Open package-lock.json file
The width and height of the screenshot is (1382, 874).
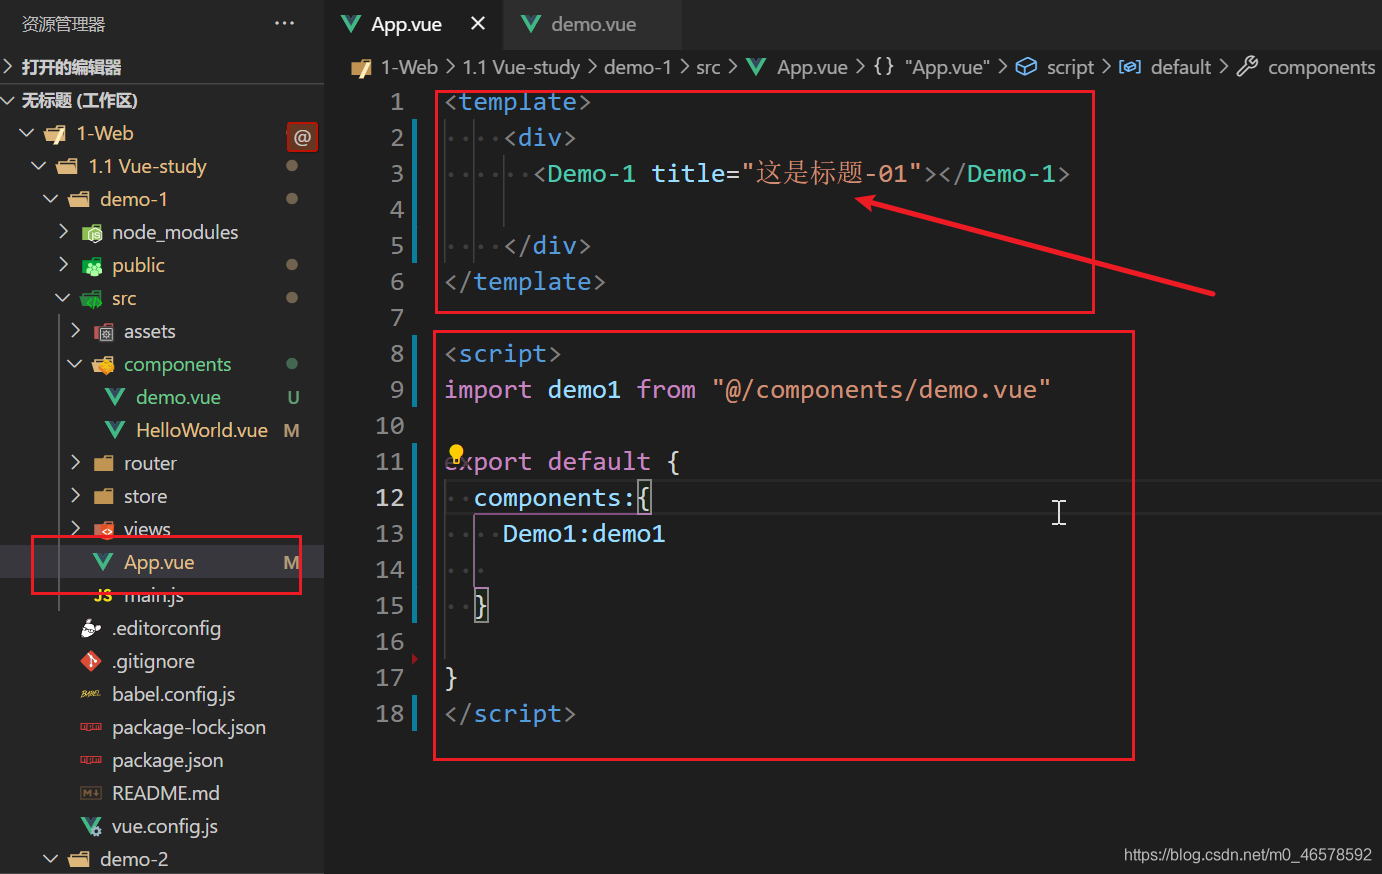point(189,727)
